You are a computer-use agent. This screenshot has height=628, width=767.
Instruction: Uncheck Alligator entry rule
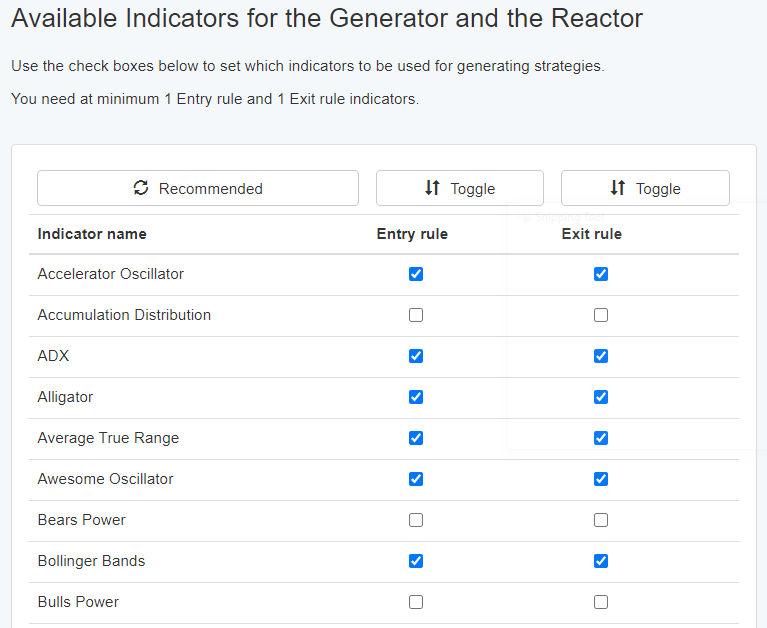(x=416, y=397)
